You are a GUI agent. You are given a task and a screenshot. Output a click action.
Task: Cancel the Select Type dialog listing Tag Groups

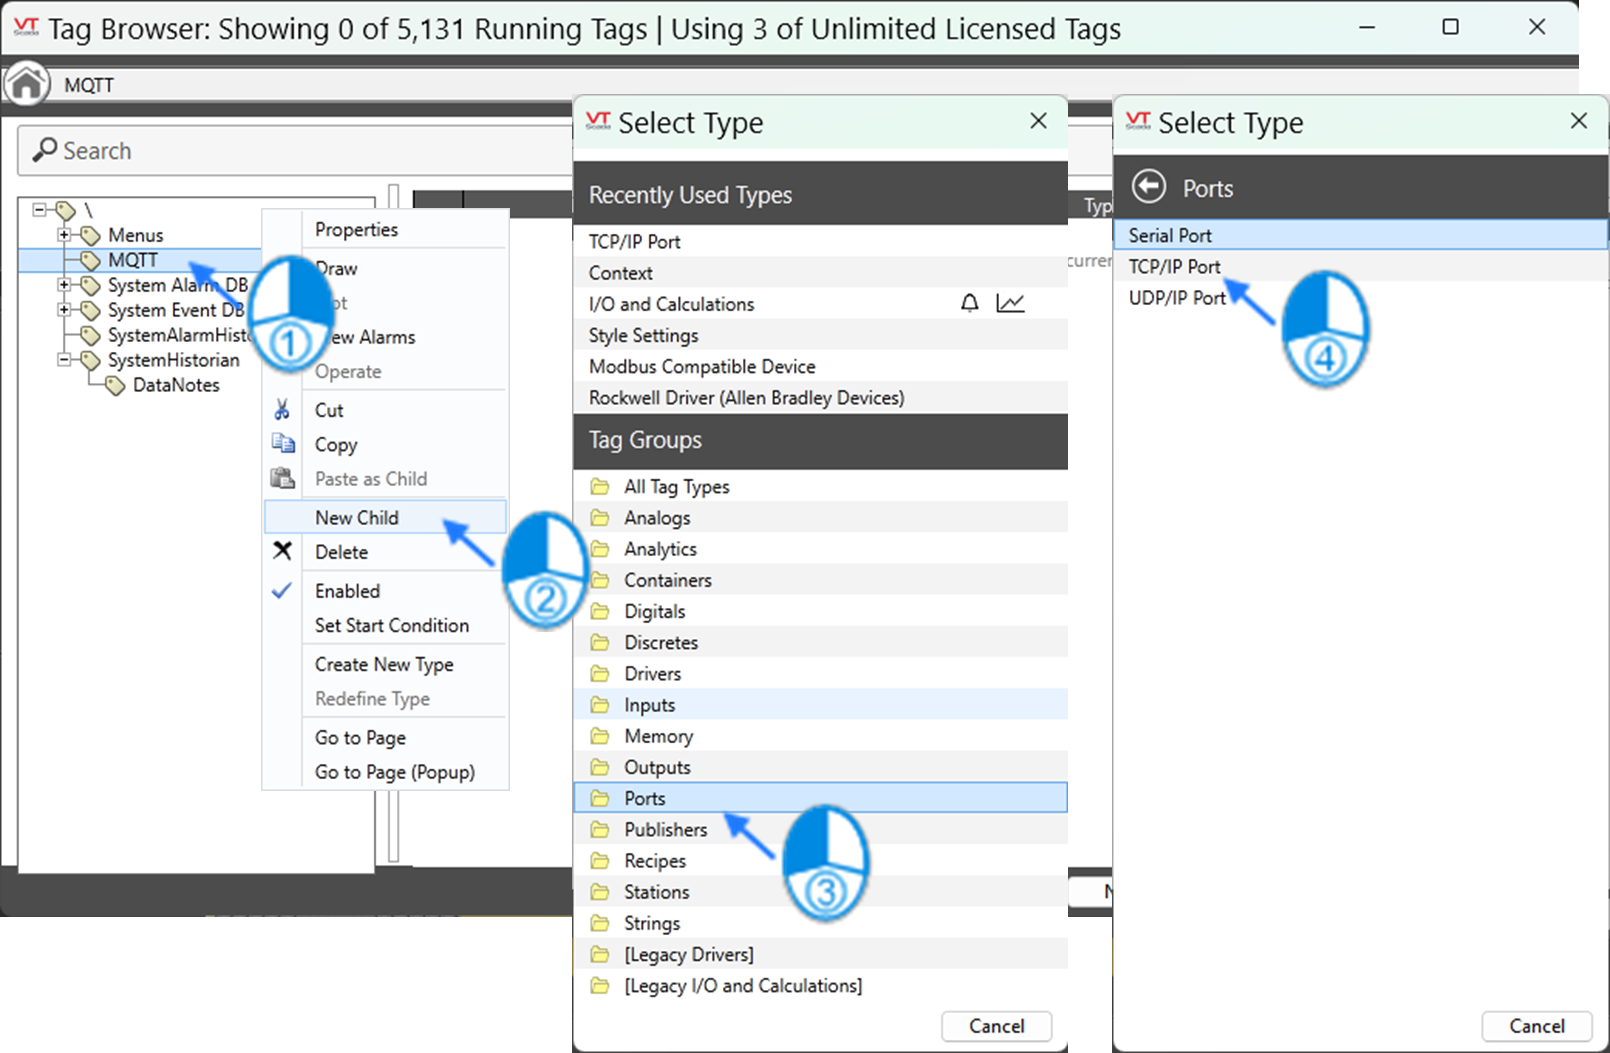pyautogui.click(x=996, y=1026)
